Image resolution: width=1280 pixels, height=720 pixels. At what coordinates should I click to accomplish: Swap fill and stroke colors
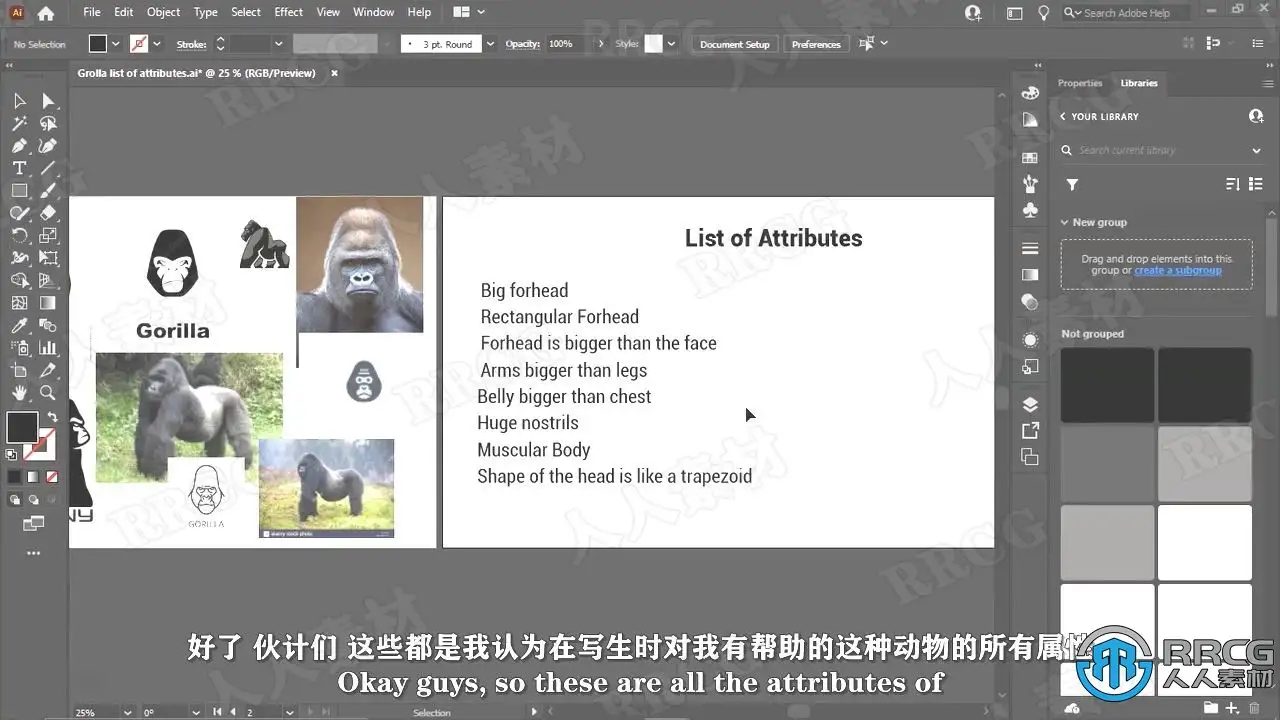[x=52, y=418]
